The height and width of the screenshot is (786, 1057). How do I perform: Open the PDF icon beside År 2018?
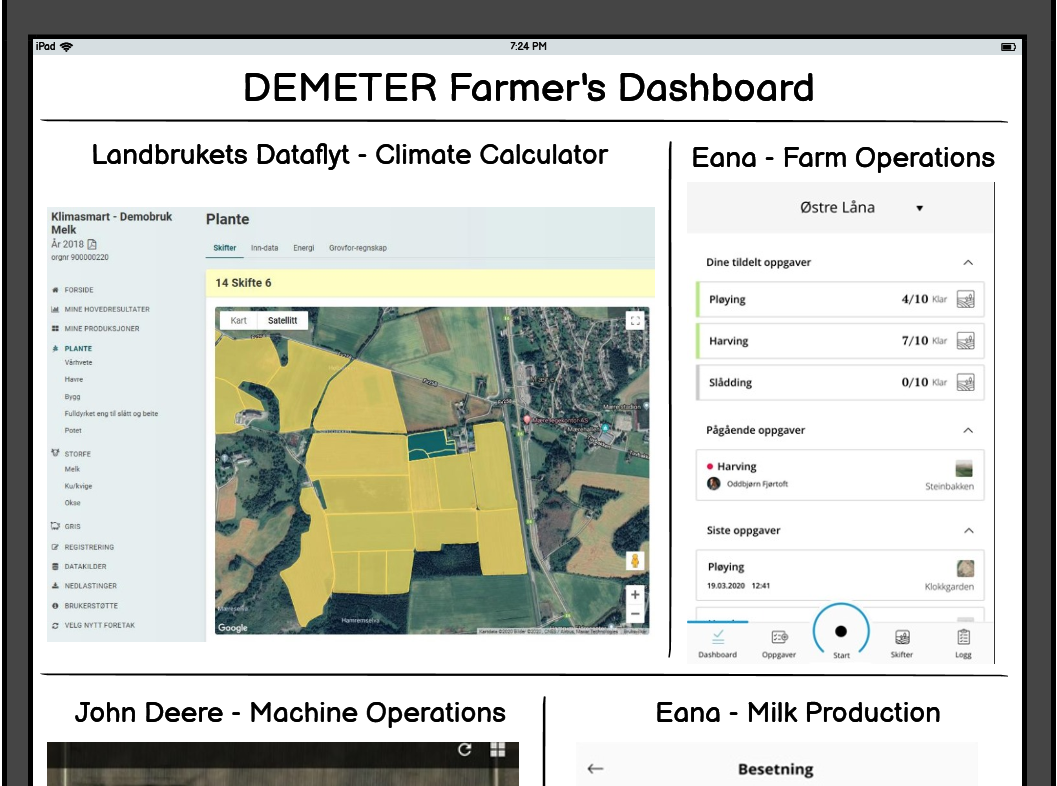[x=92, y=244]
